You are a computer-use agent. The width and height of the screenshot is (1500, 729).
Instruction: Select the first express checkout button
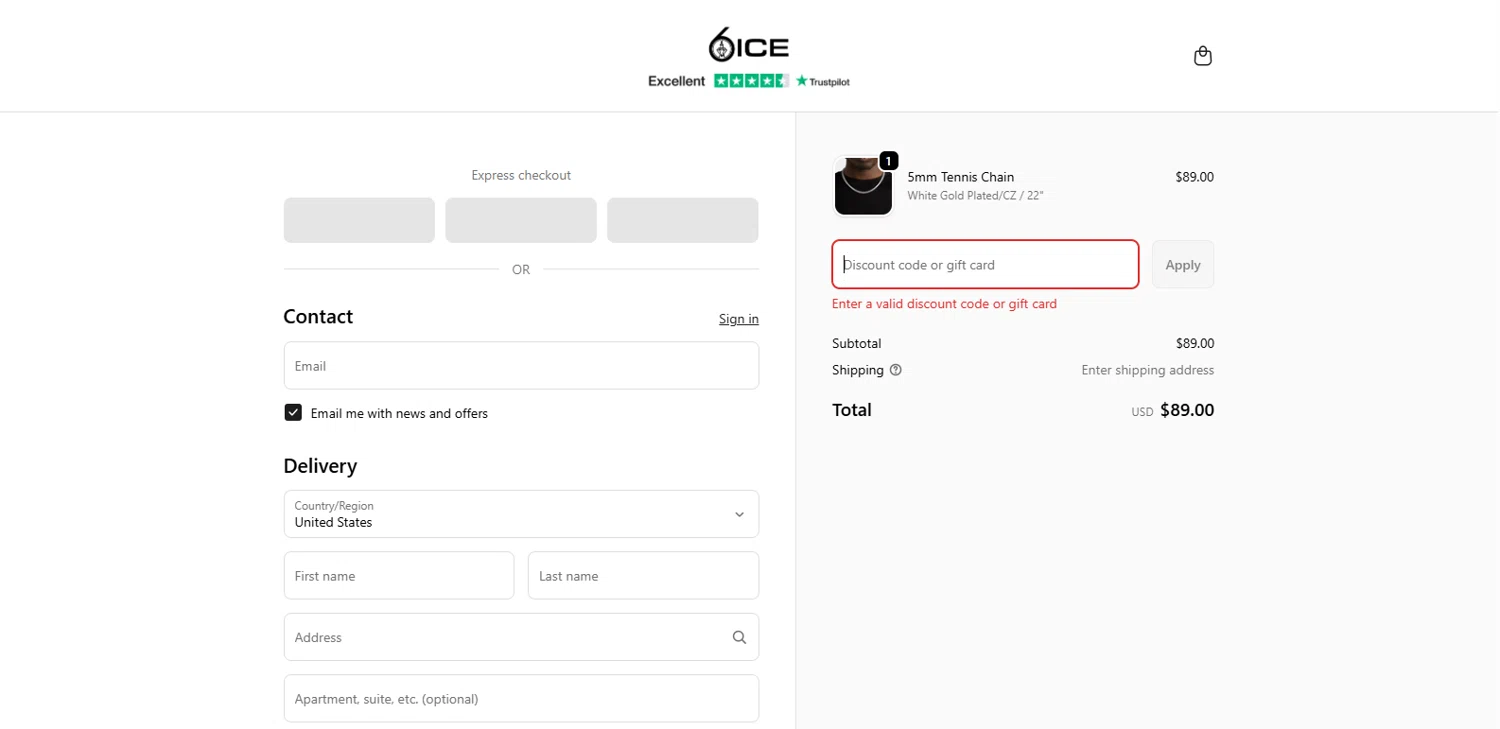pyautogui.click(x=359, y=220)
